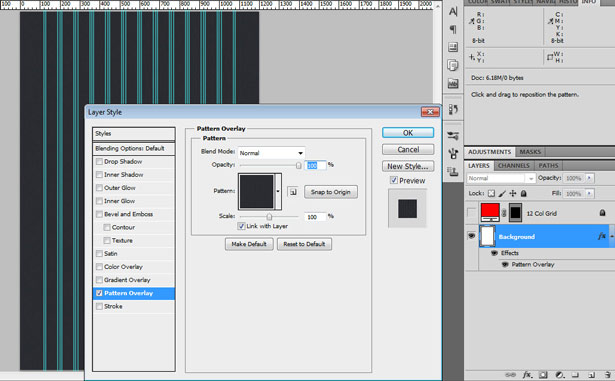Viewport: 615px width, 381px height.
Task: Open the Clone Source panel icon
Action: [453, 65]
